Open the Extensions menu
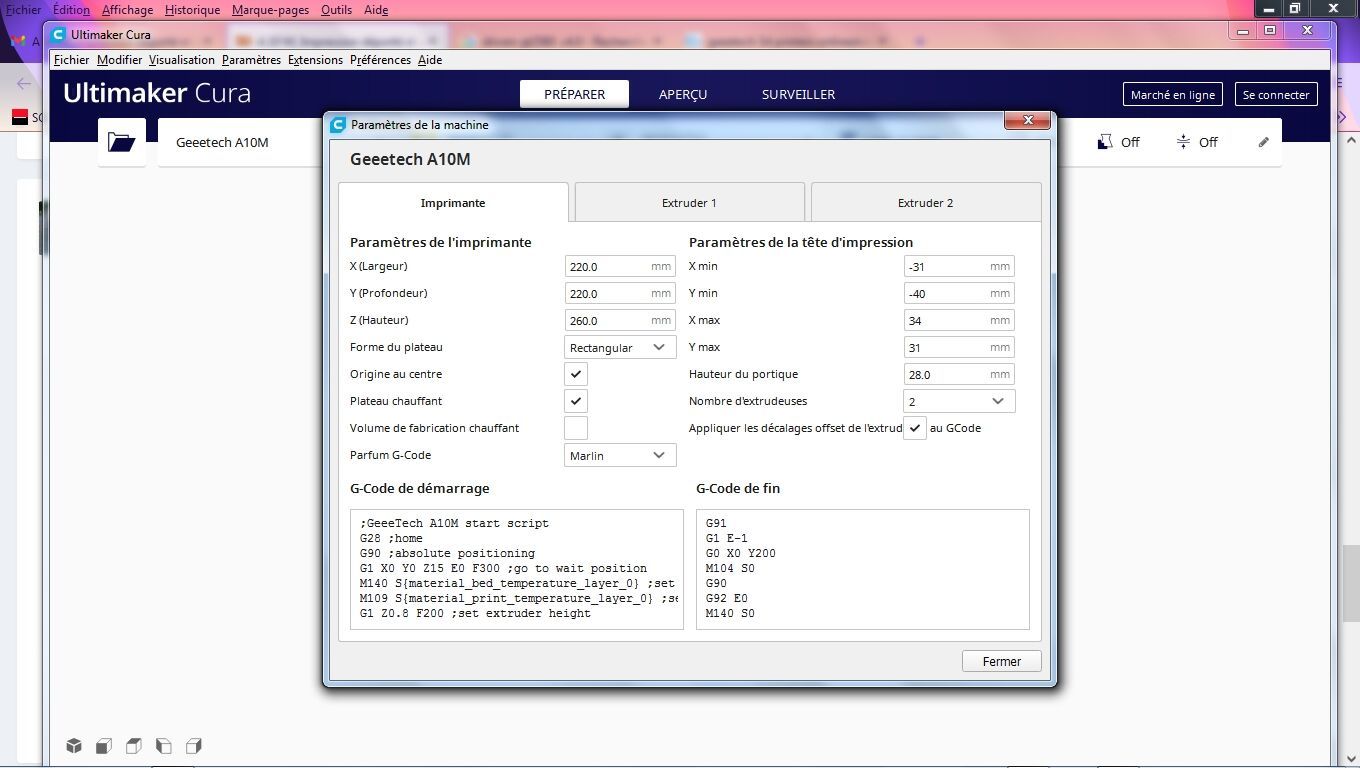 [x=315, y=60]
